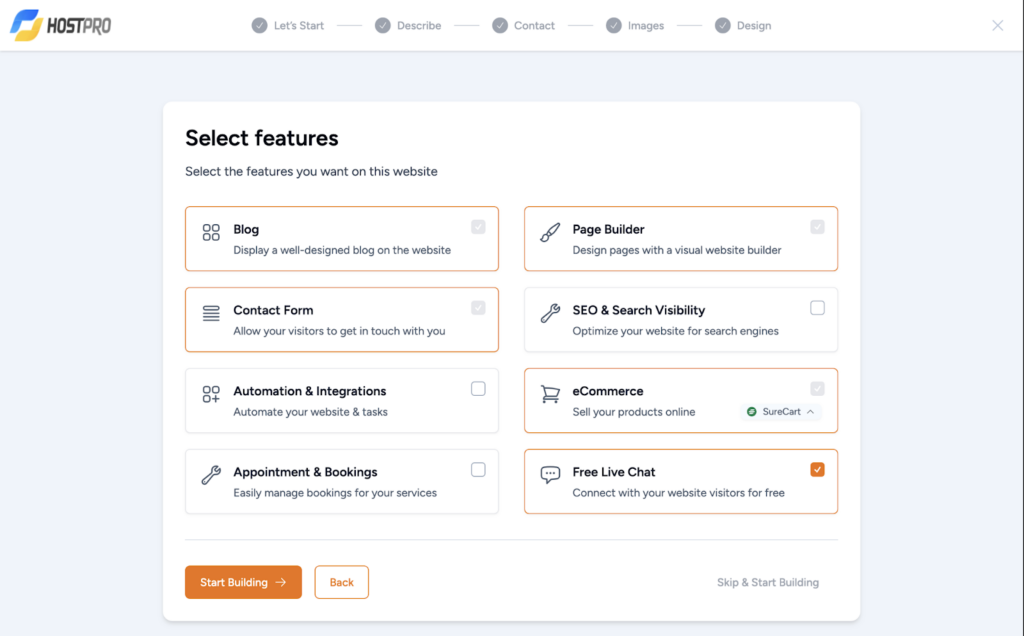Click the Contact step checkmark icon
Viewport: 1024px width, 636px height.
[x=500, y=25]
